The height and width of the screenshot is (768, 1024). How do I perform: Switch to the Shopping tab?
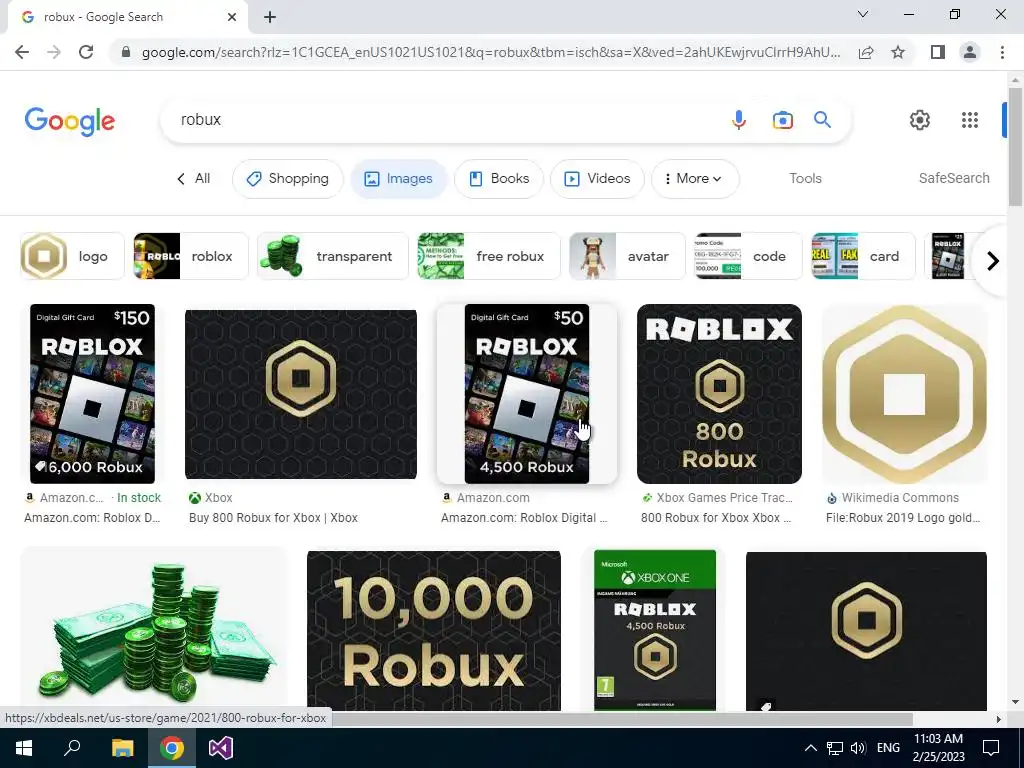(x=287, y=178)
